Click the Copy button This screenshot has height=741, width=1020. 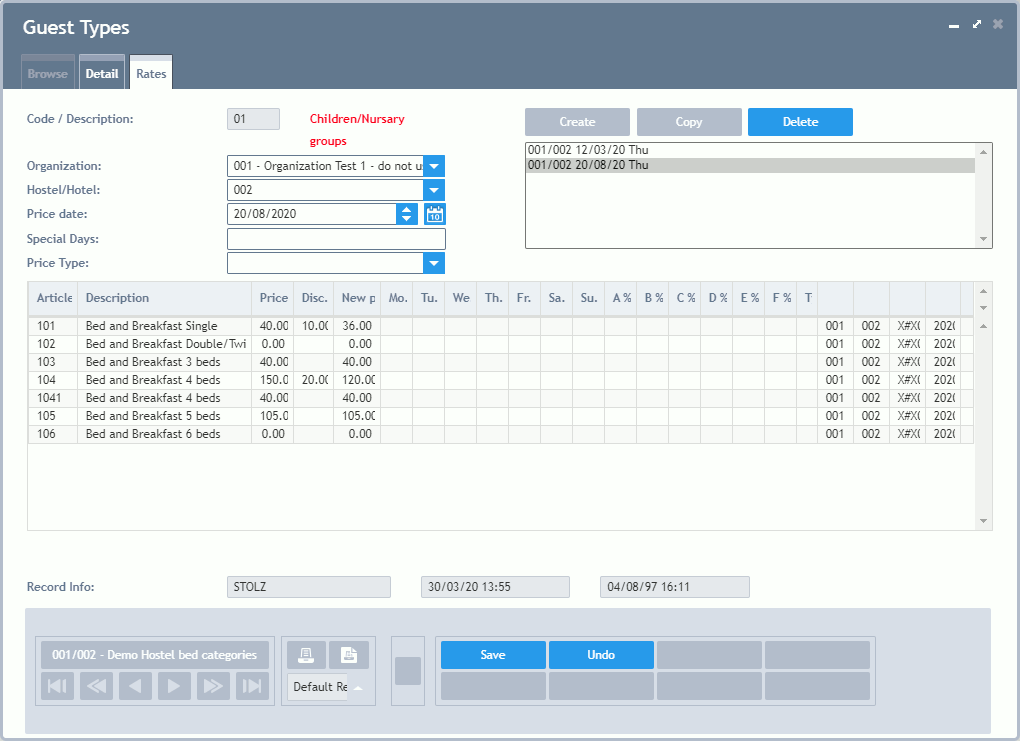coord(689,122)
